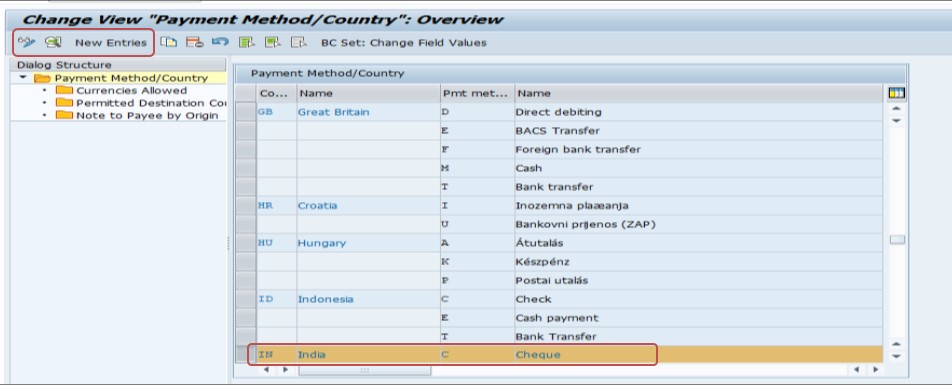Click the GB country code cell
This screenshot has height=385, width=952.
(x=276, y=112)
